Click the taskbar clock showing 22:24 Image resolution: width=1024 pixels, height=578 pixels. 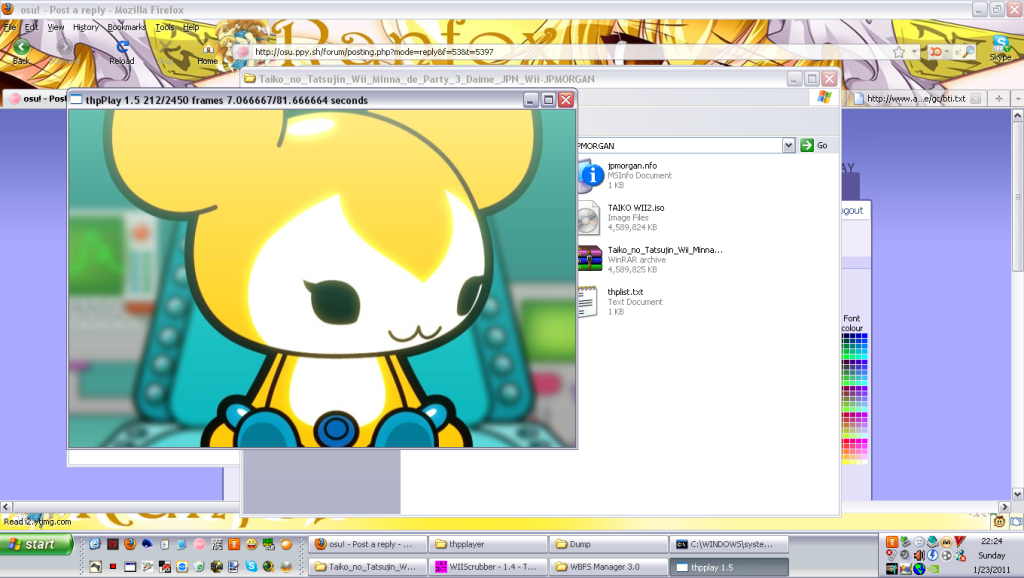[x=991, y=541]
